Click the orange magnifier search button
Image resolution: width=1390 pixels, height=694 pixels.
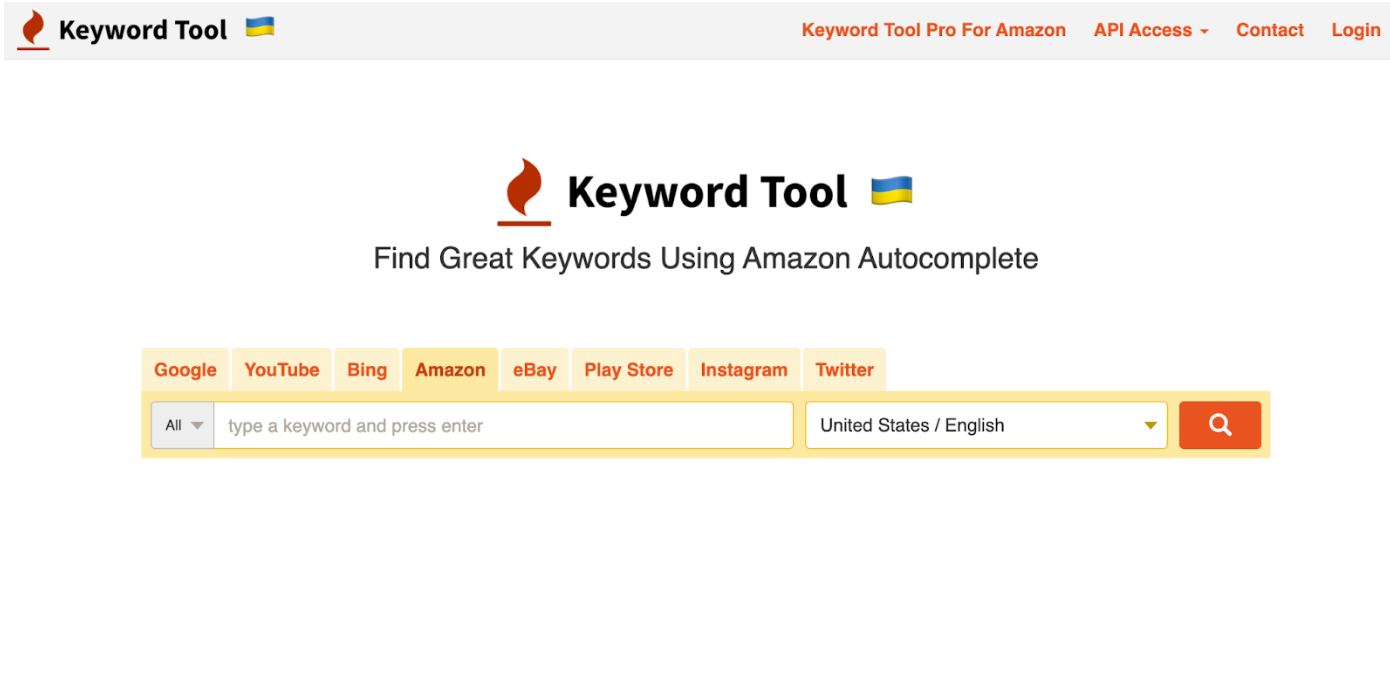[1220, 425]
